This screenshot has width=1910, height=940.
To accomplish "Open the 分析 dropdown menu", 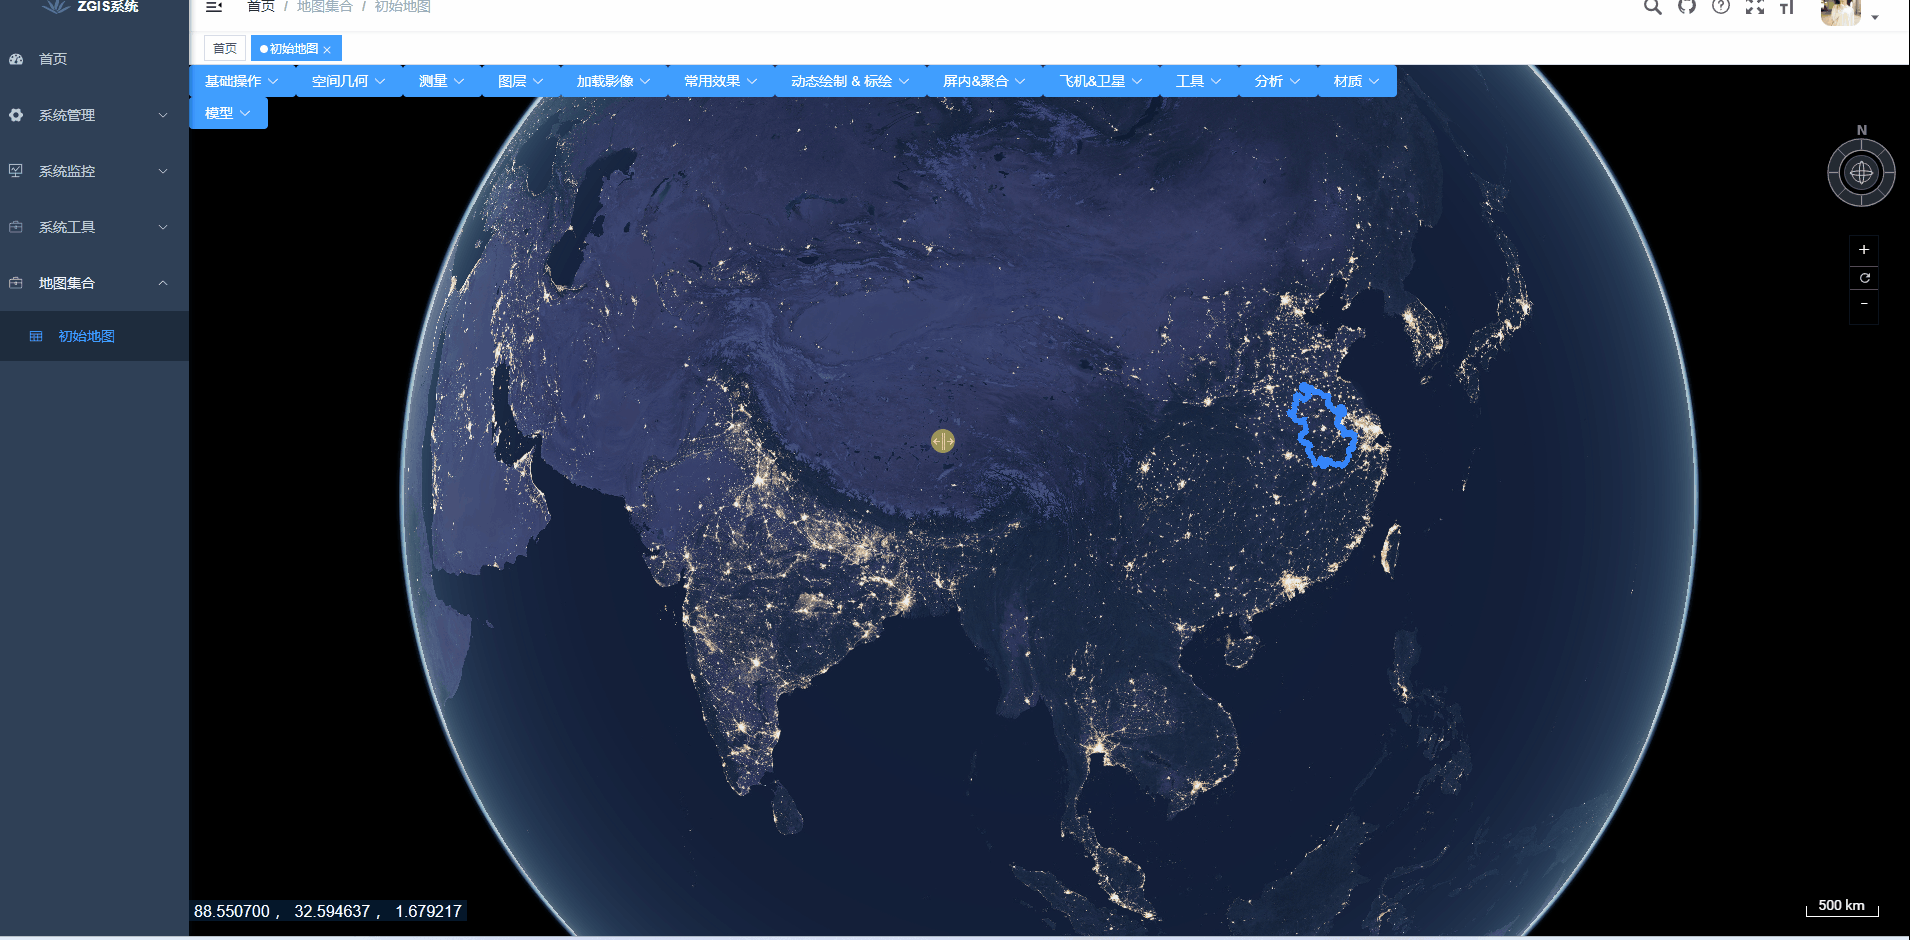I will 1278,81.
